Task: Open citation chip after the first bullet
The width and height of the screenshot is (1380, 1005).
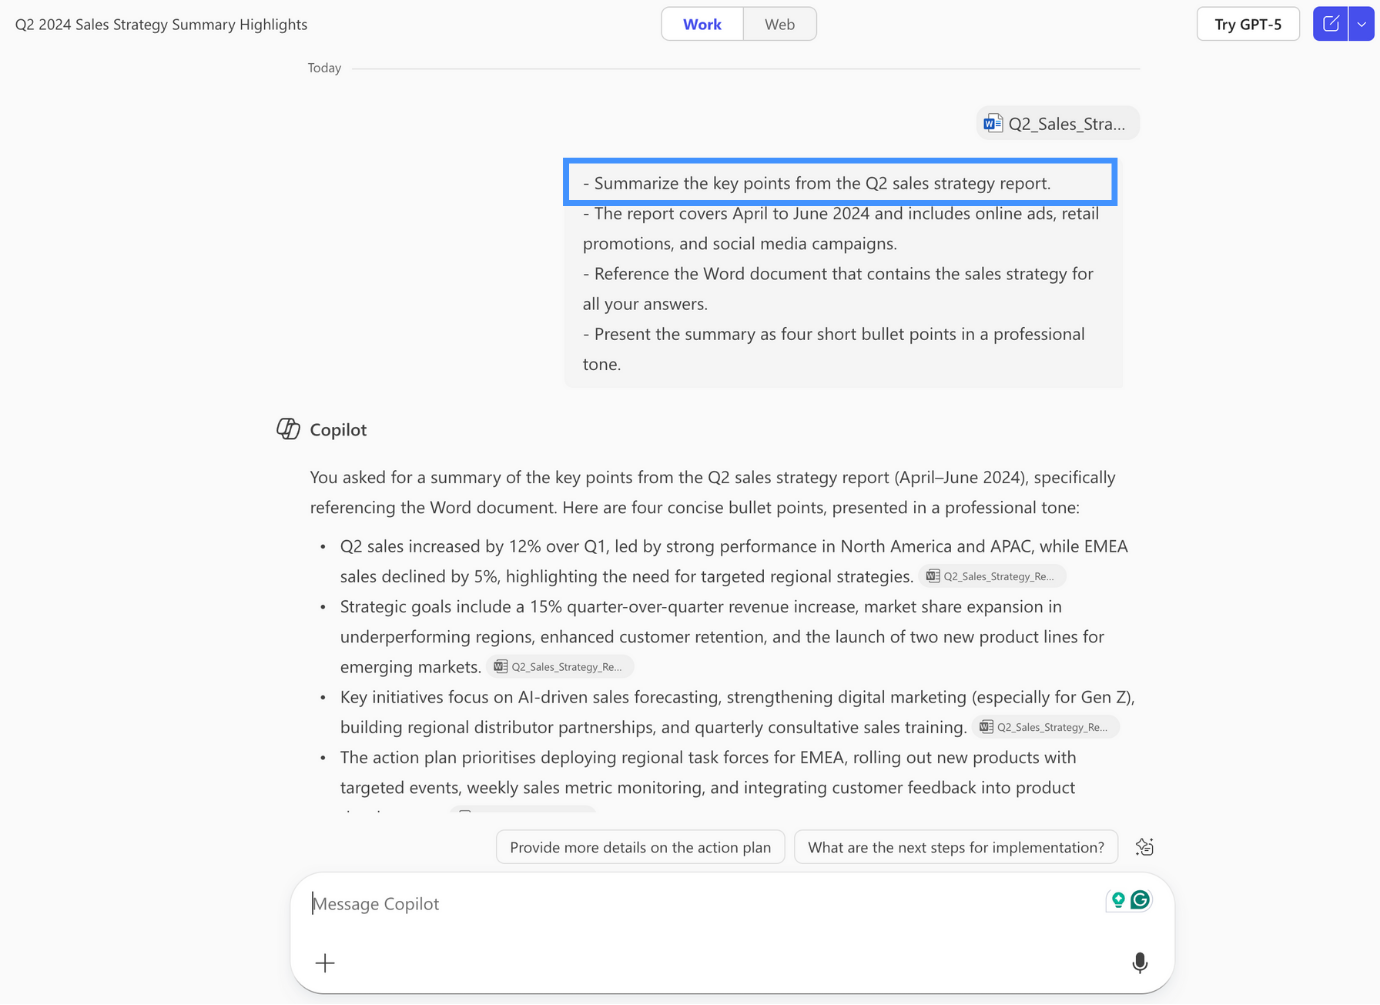Action: [992, 576]
